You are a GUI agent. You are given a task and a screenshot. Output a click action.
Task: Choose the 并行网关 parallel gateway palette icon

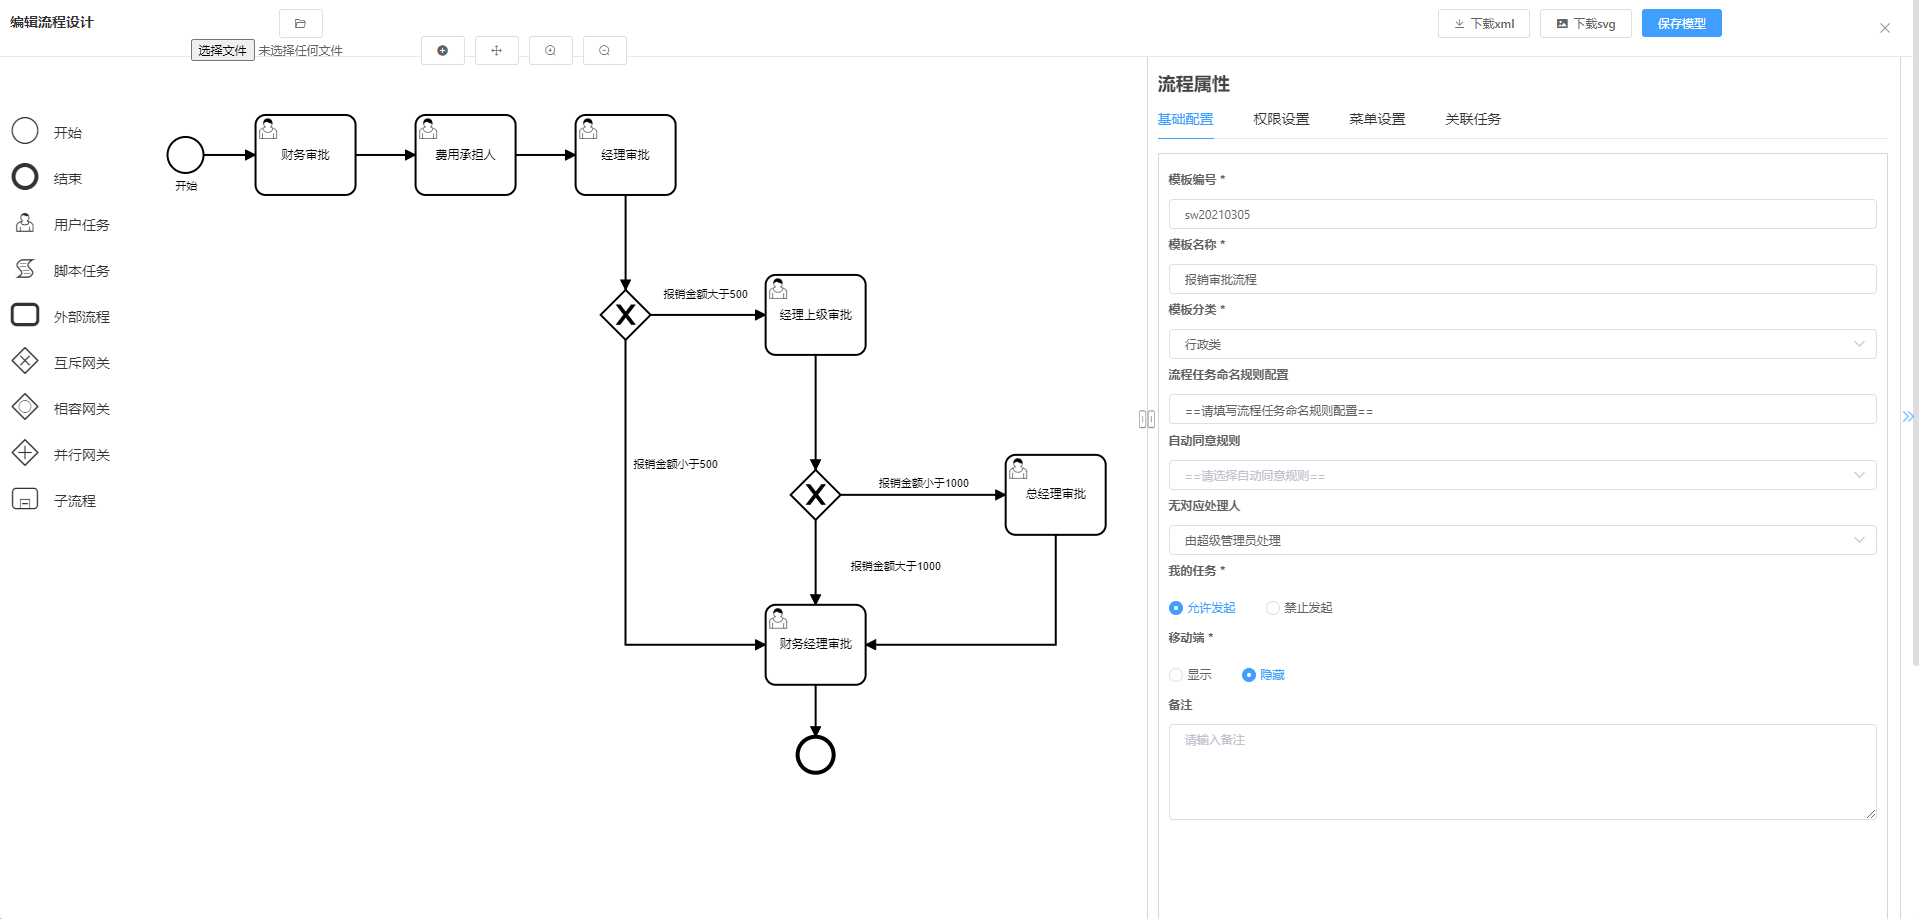(x=25, y=453)
